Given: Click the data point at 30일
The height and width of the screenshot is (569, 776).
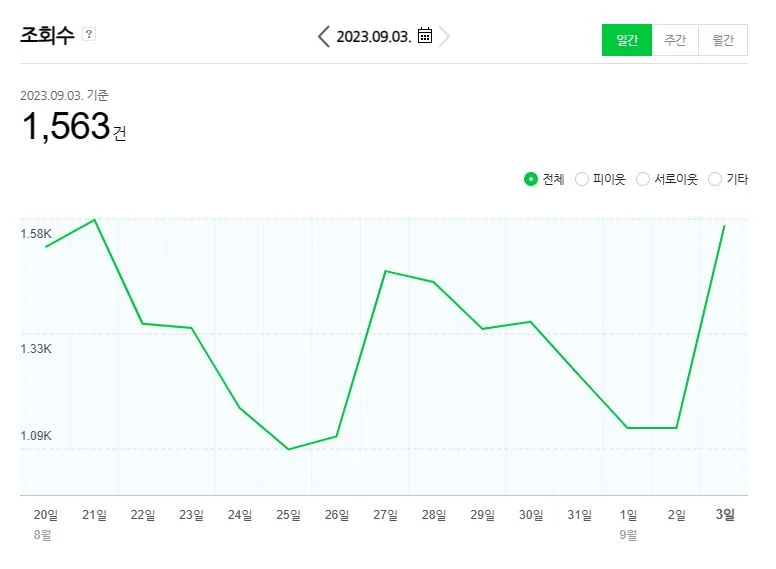Looking at the screenshot, I should pos(530,322).
